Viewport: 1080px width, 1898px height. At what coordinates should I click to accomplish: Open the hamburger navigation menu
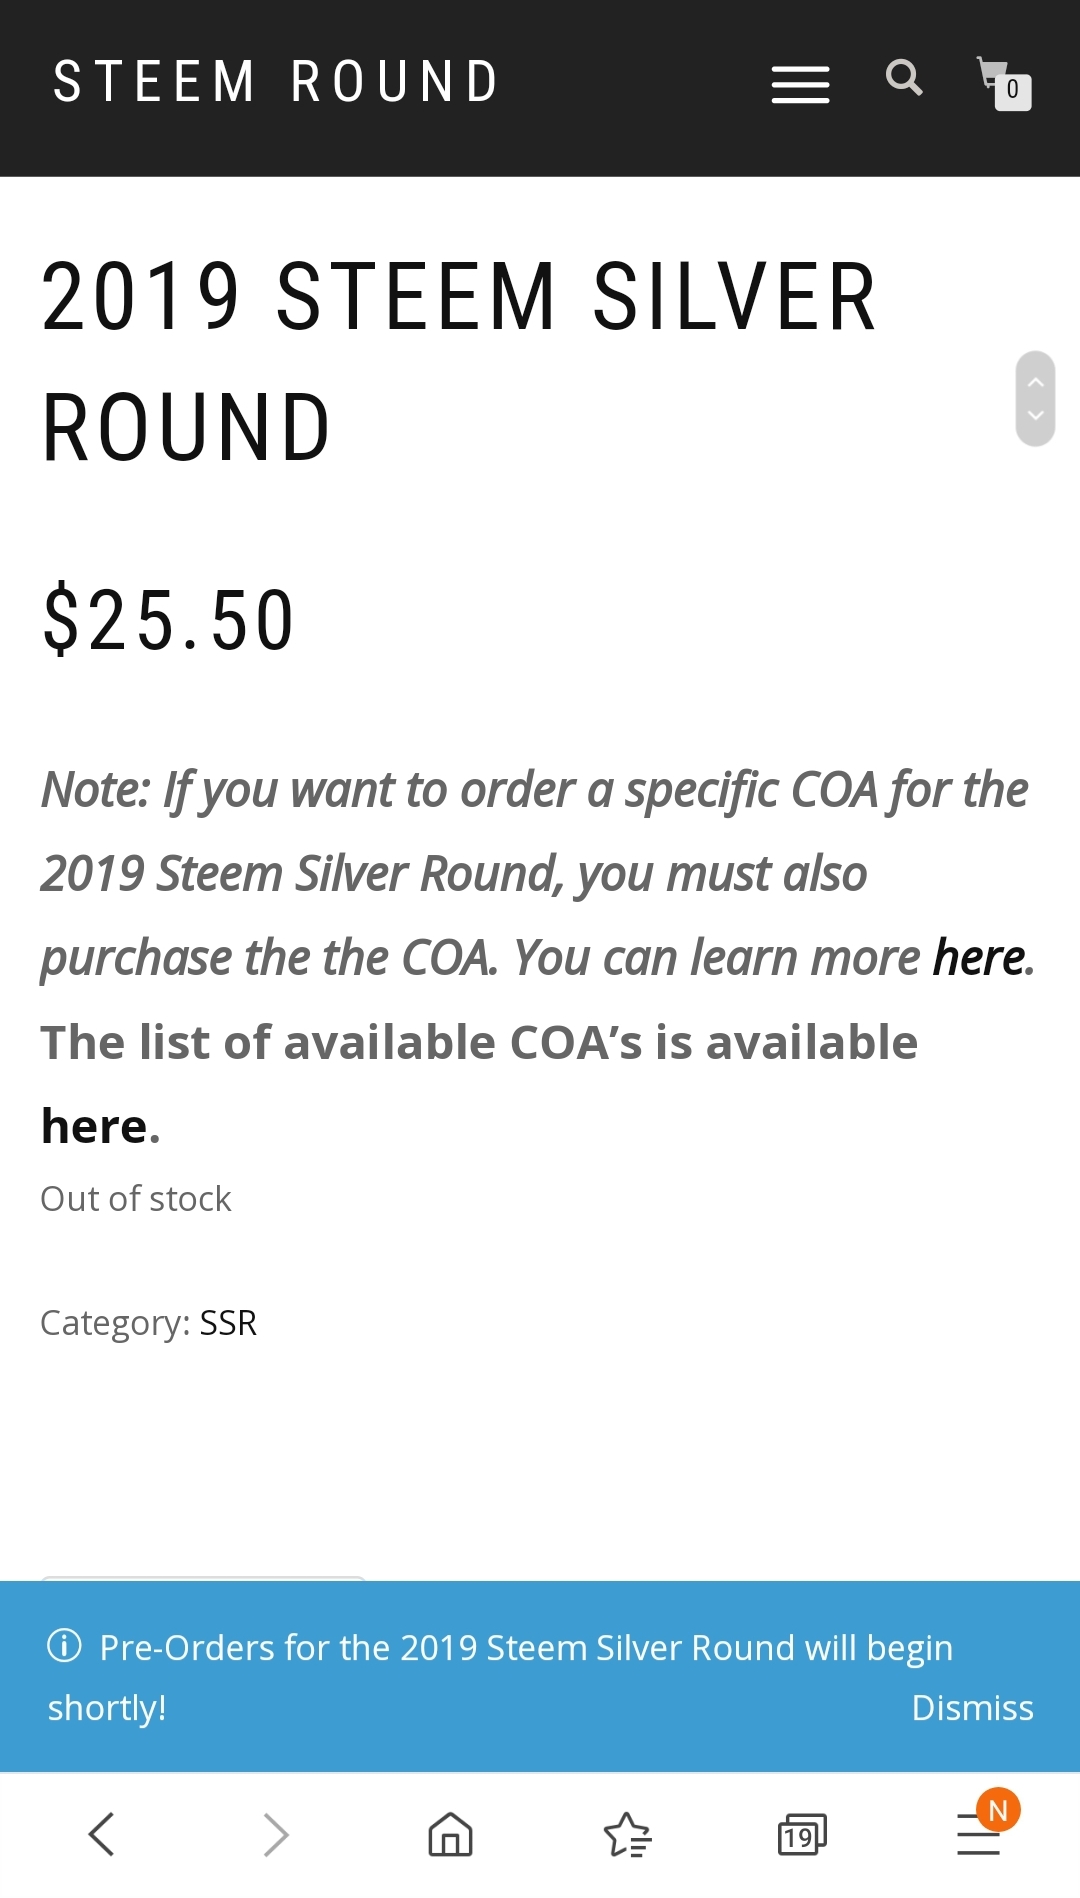[x=800, y=85]
